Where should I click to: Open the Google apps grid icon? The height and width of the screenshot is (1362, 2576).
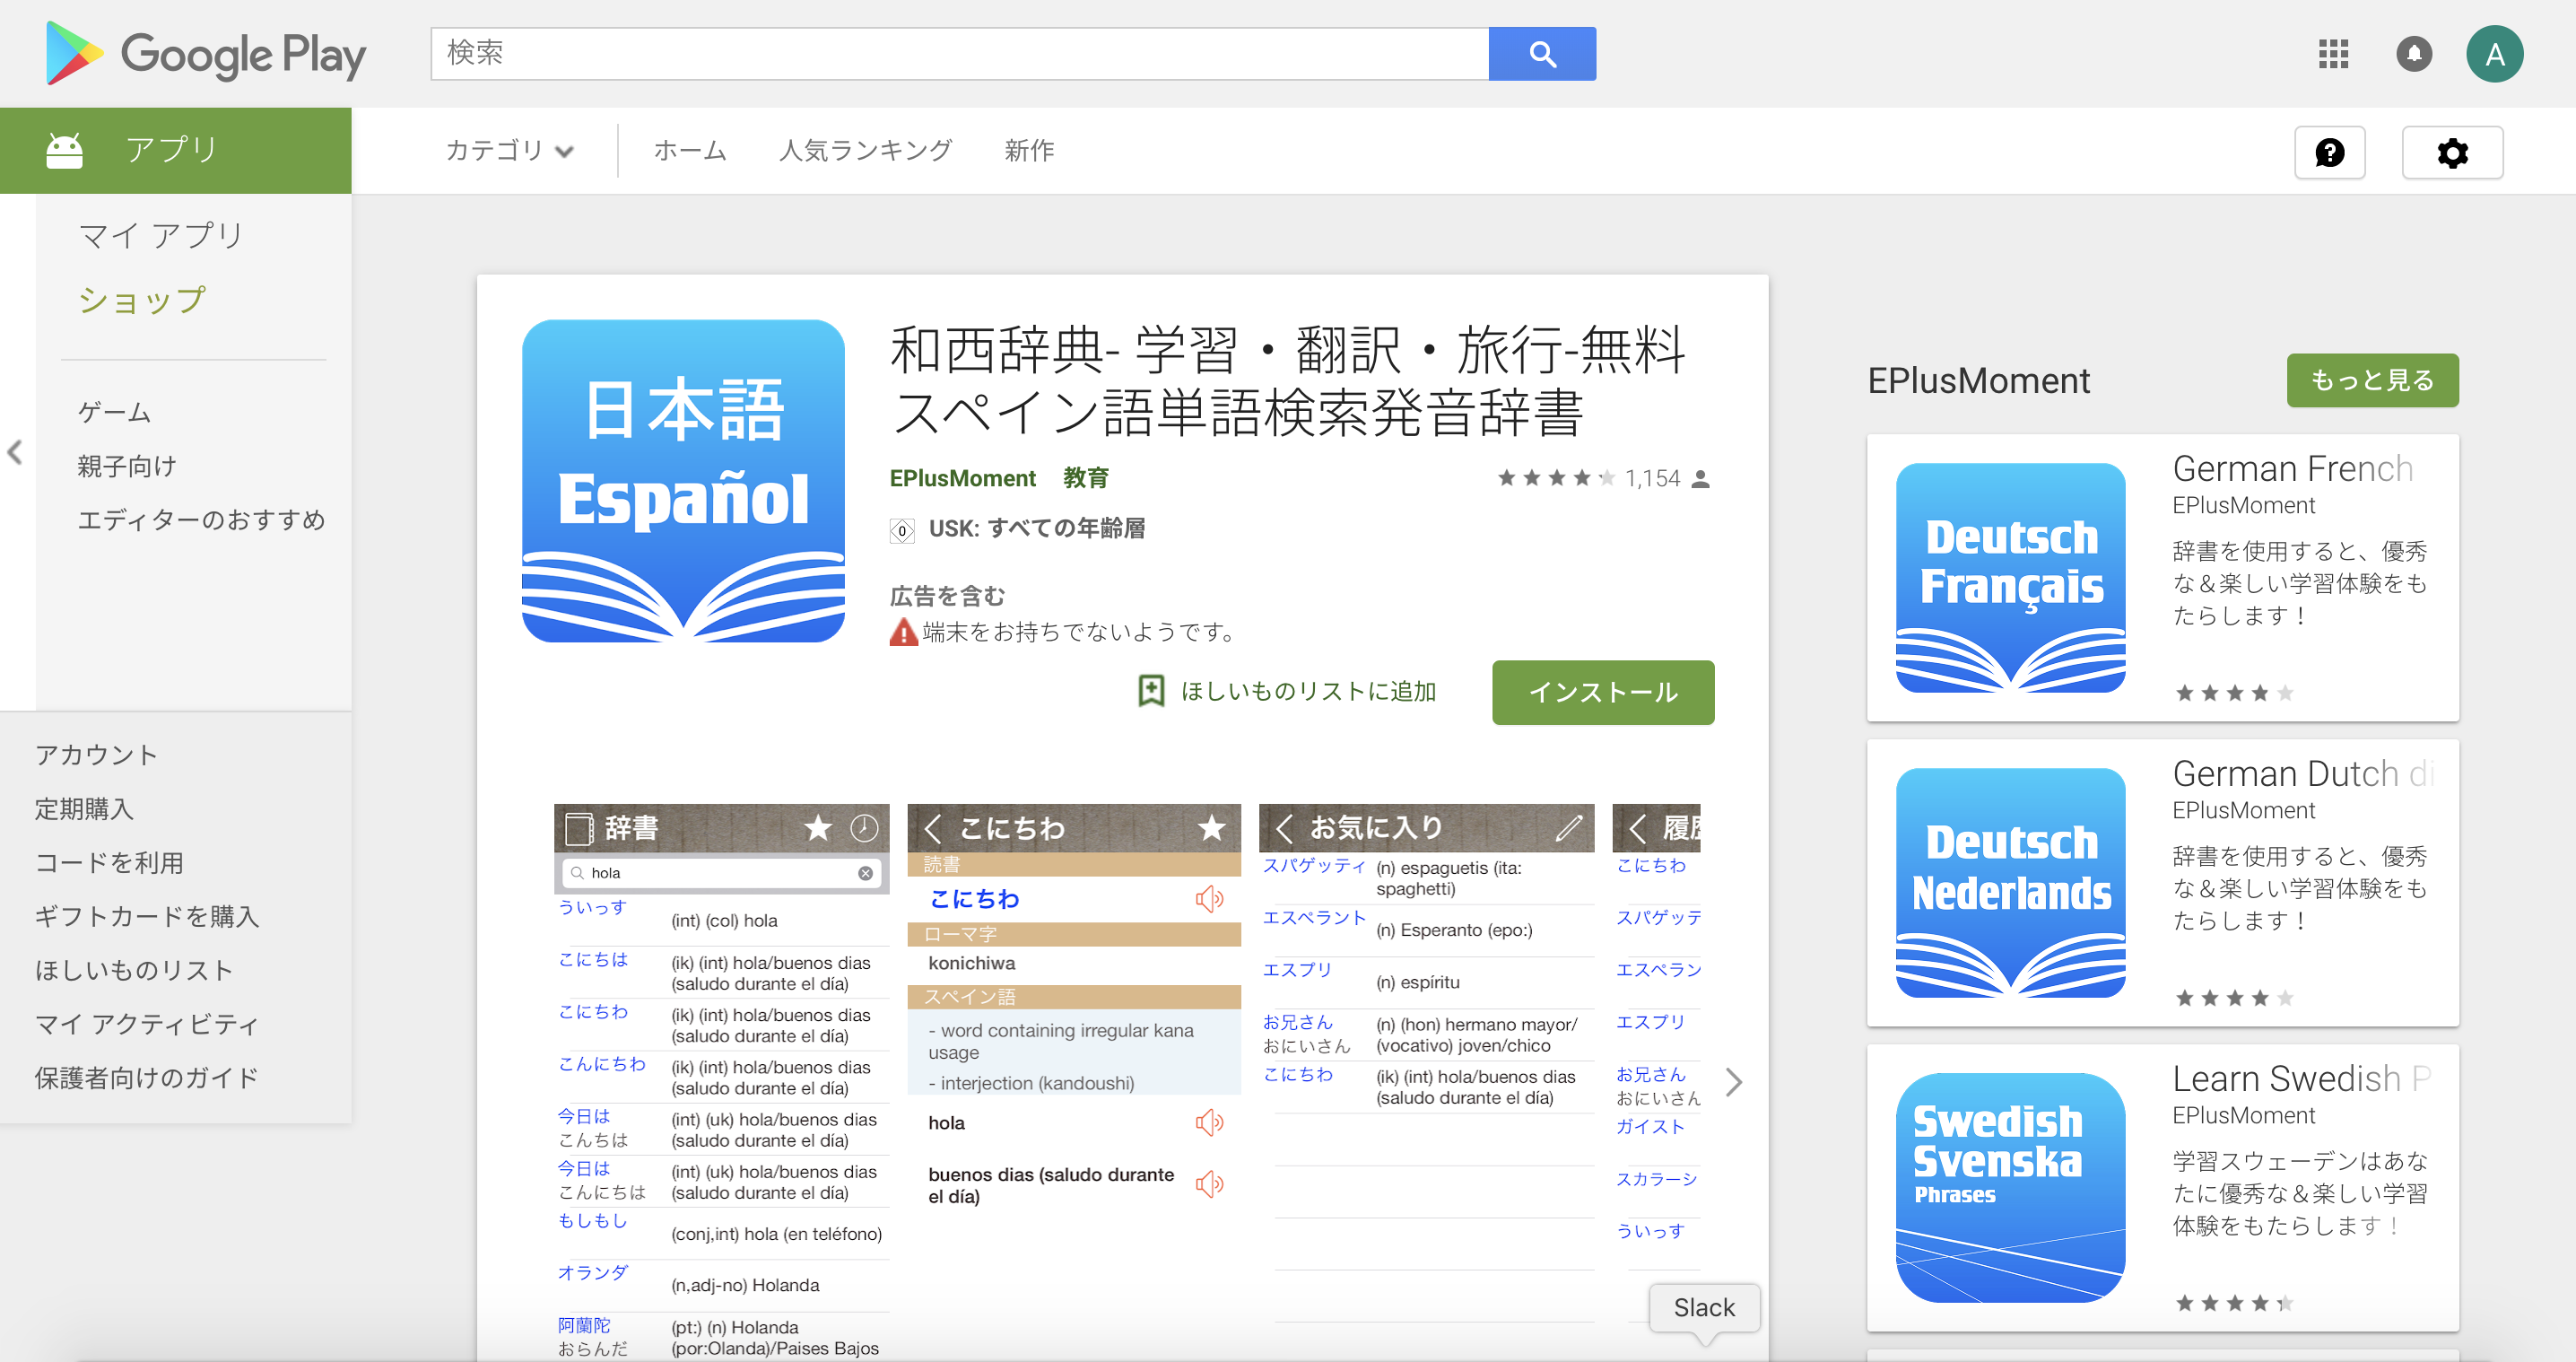pyautogui.click(x=2333, y=54)
